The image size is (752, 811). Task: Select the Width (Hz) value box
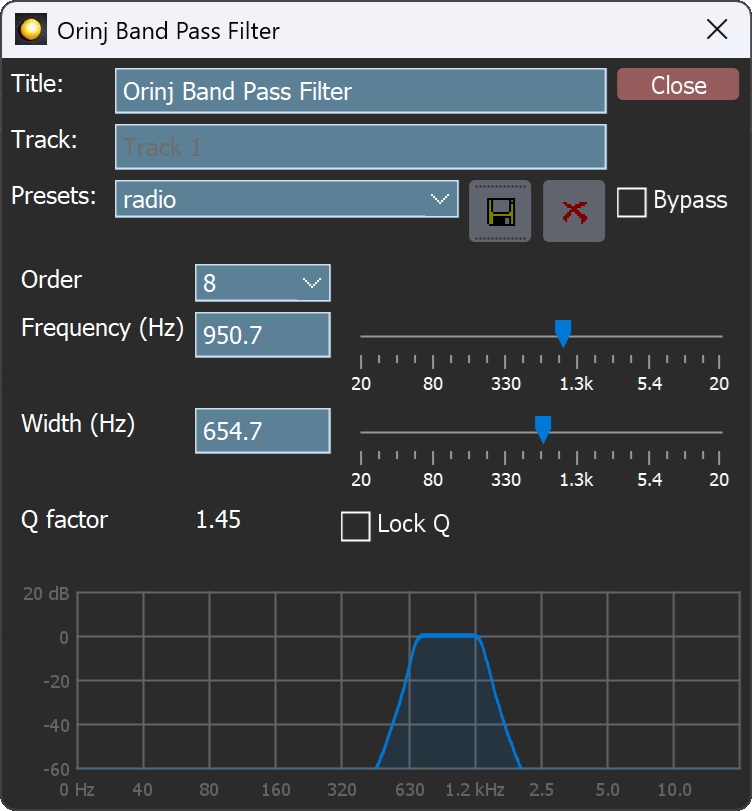click(x=262, y=431)
